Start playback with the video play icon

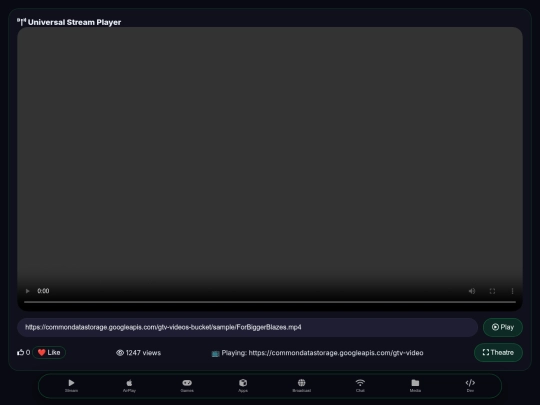tap(28, 291)
